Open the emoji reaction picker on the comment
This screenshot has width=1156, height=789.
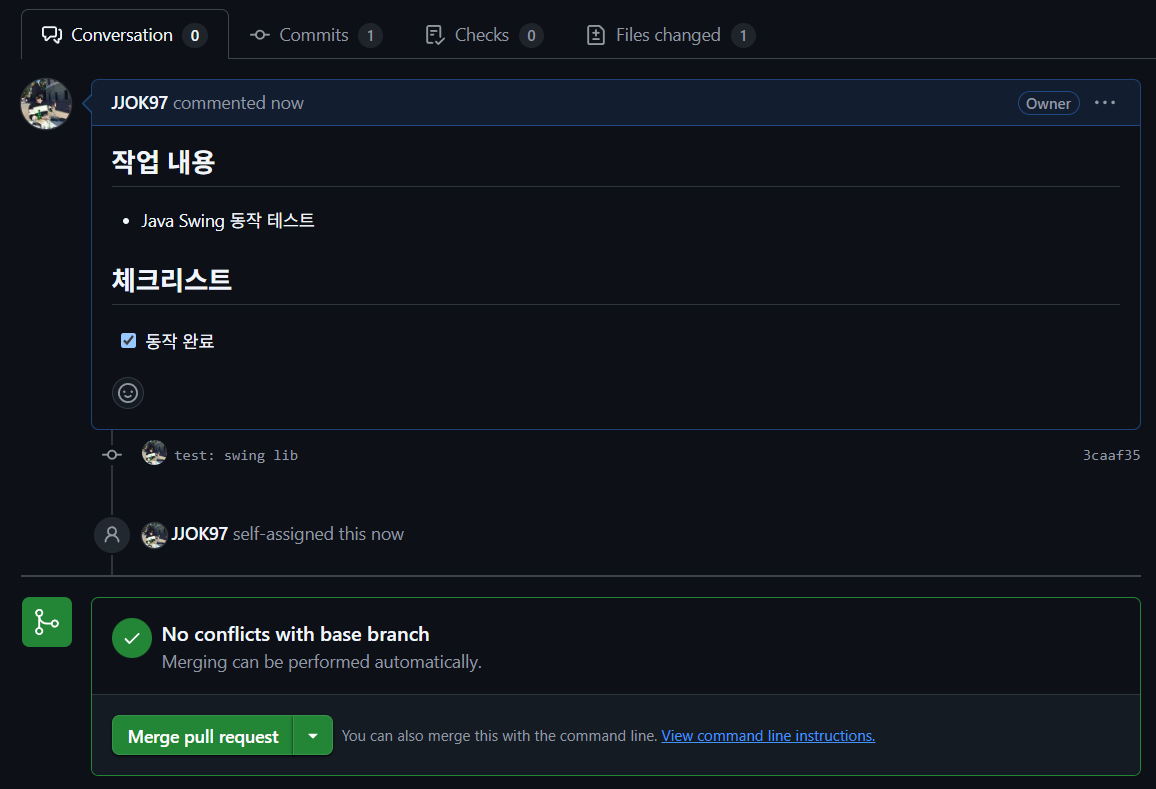[x=128, y=393]
